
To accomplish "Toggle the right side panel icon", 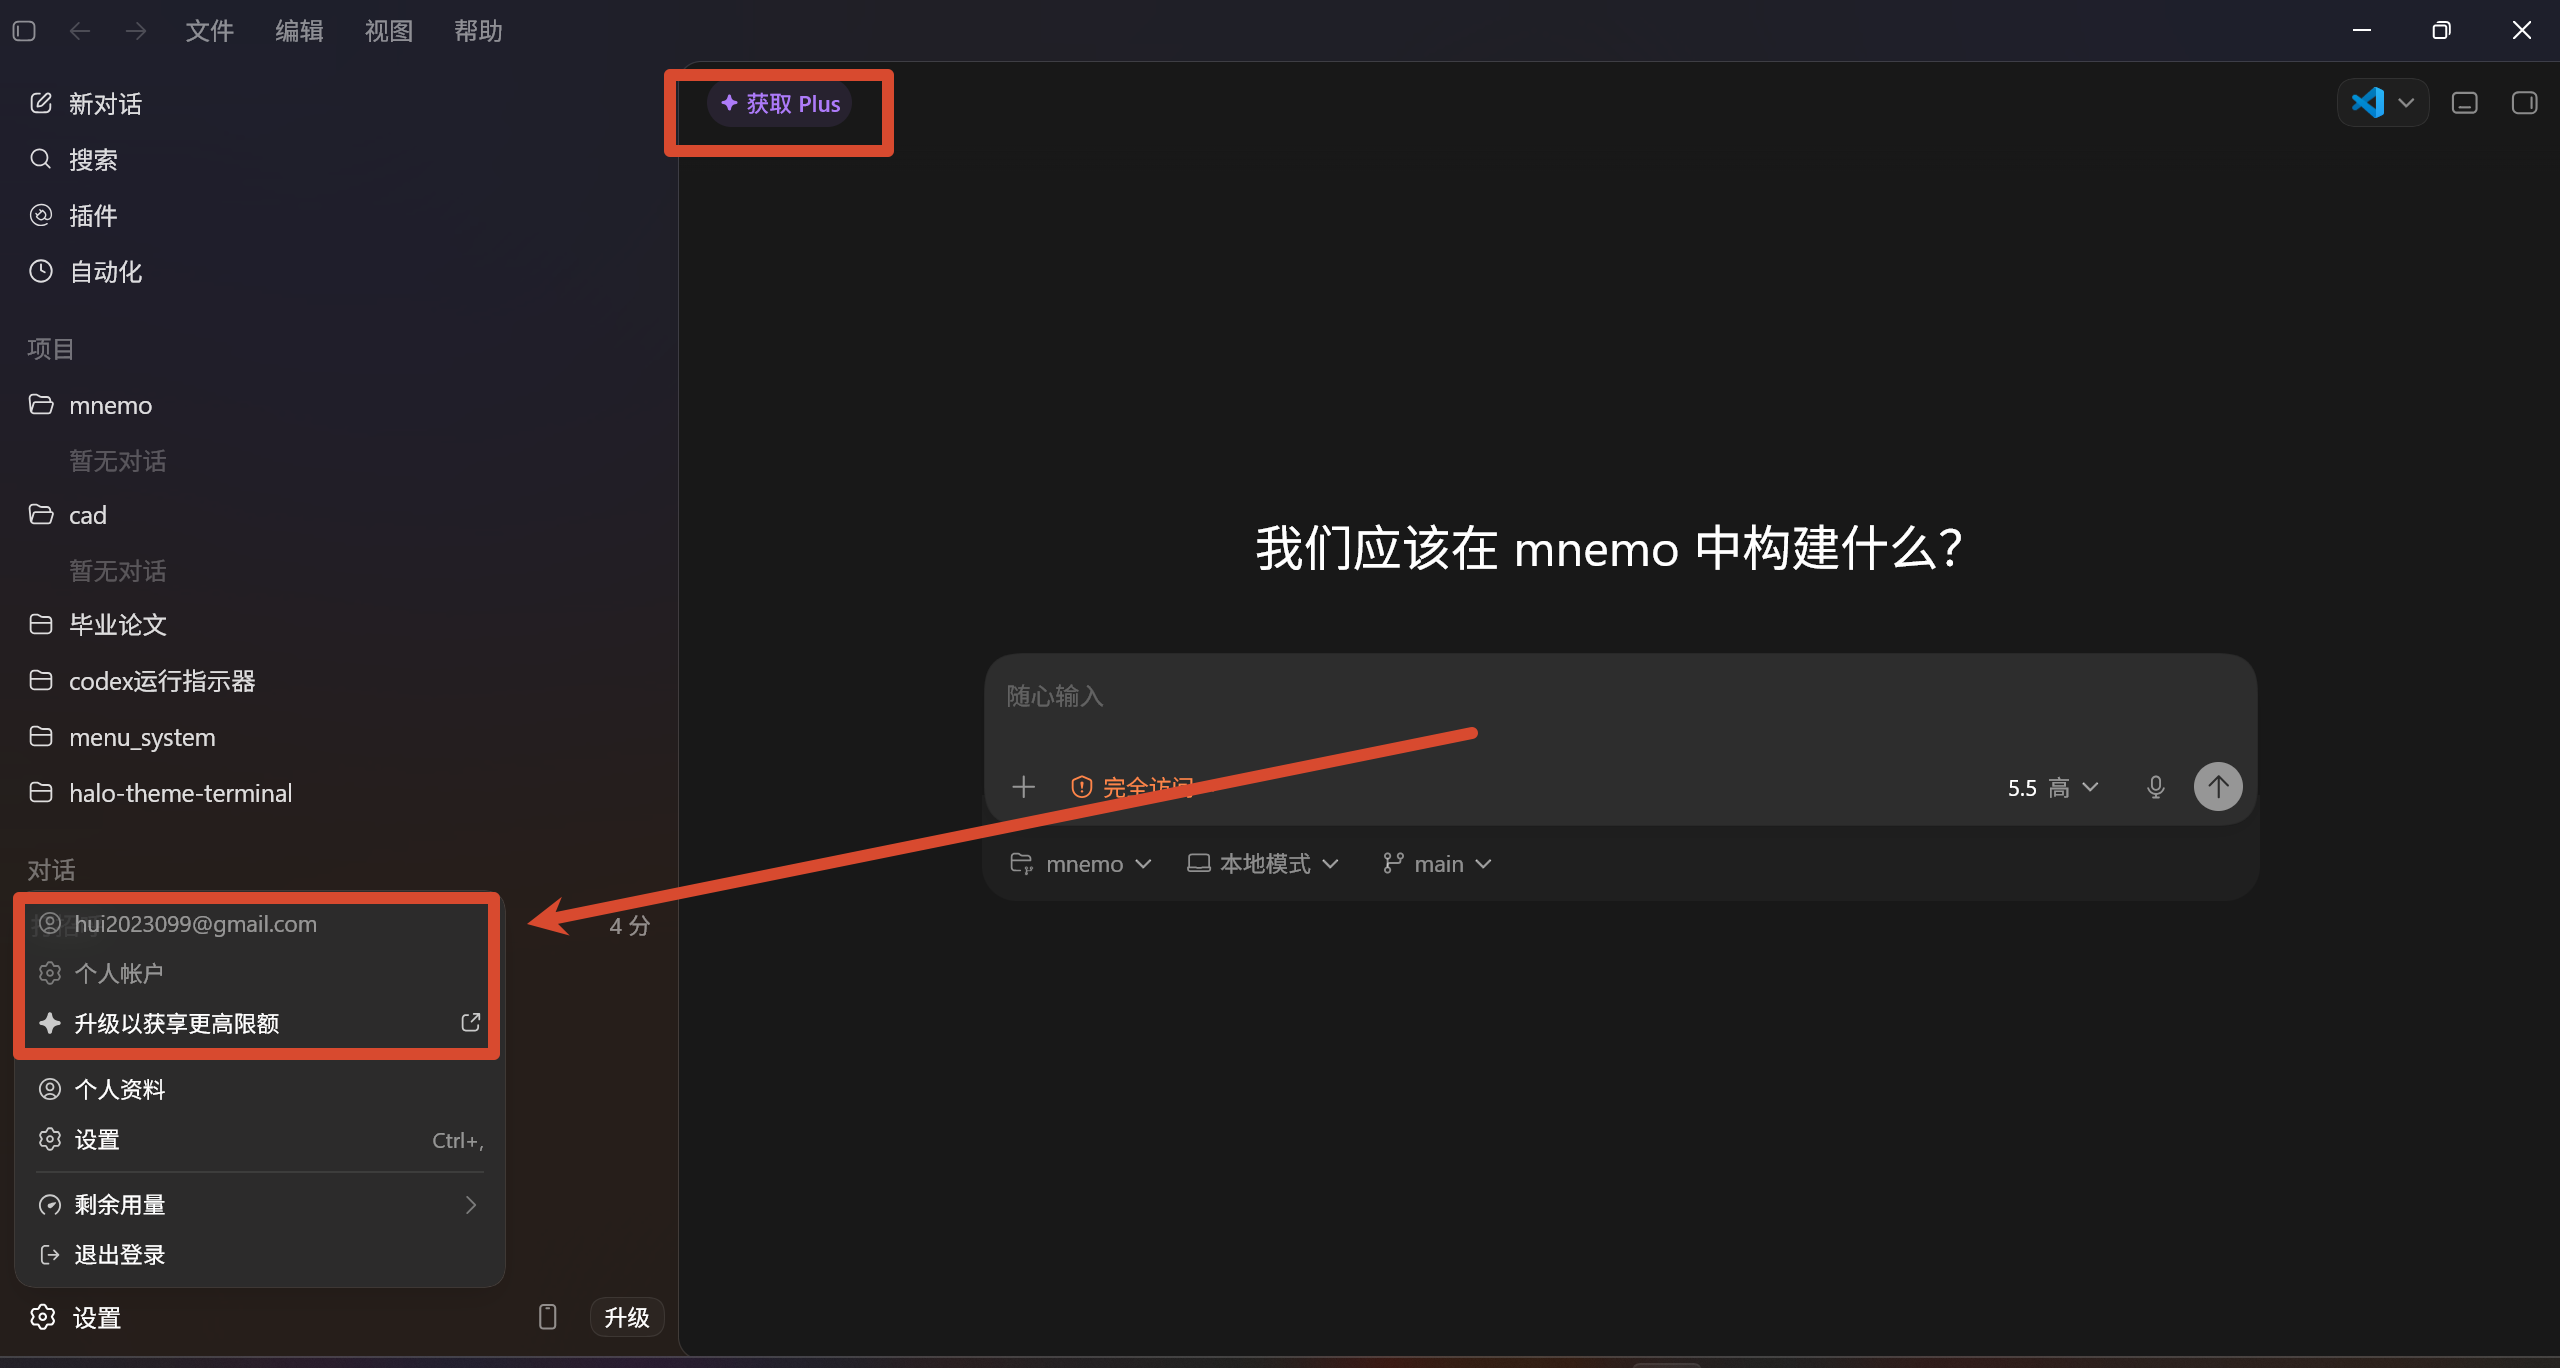I will coord(2524,103).
